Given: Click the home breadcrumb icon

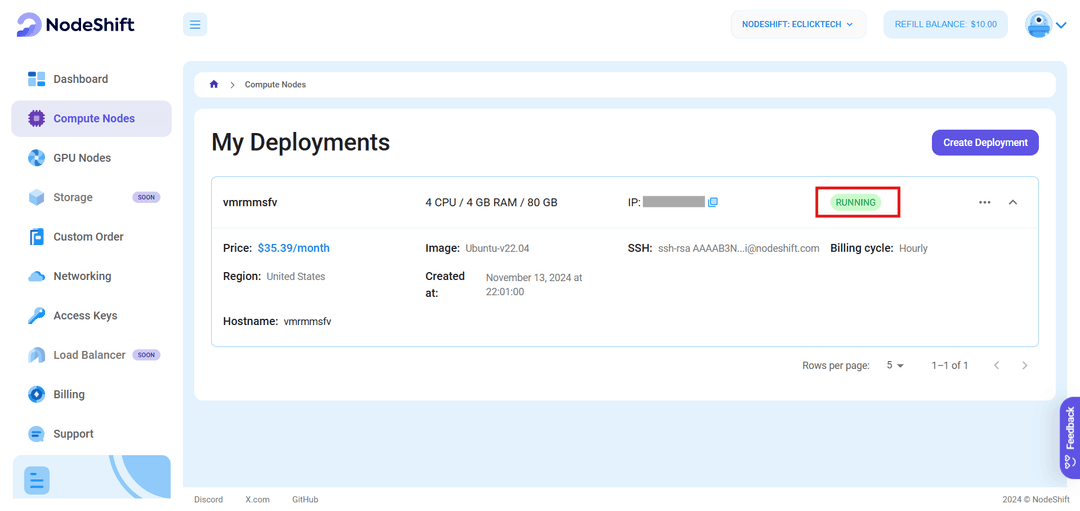Looking at the screenshot, I should tap(214, 85).
